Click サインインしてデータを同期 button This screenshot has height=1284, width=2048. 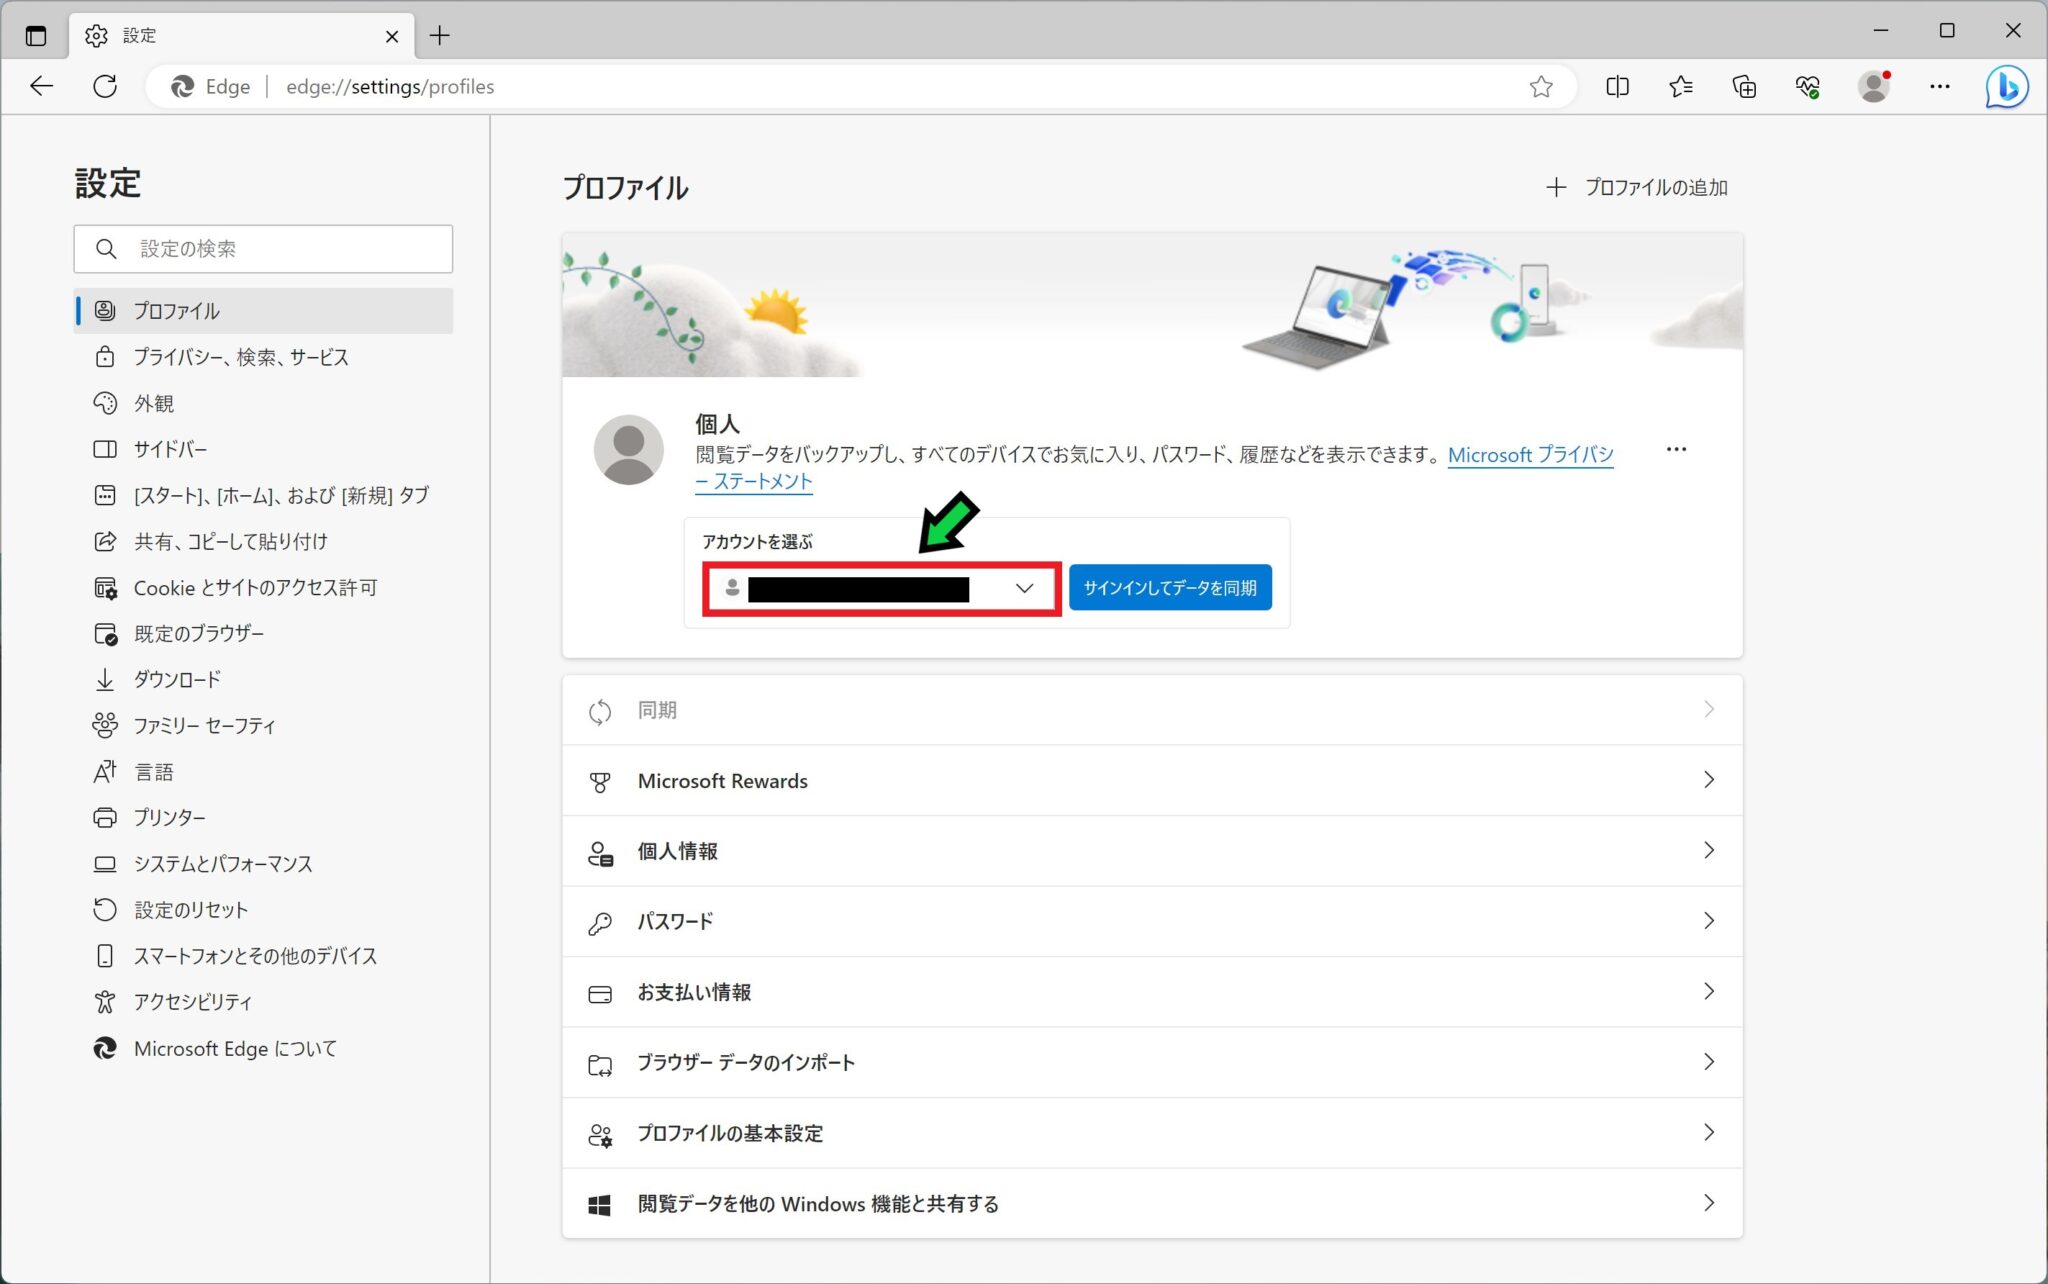[x=1170, y=588]
